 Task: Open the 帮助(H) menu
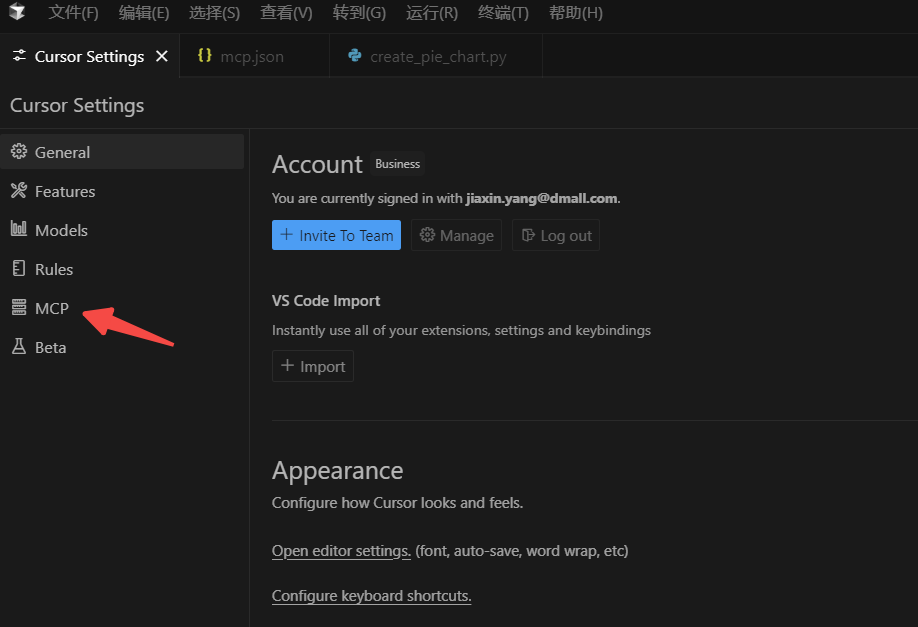(x=576, y=12)
